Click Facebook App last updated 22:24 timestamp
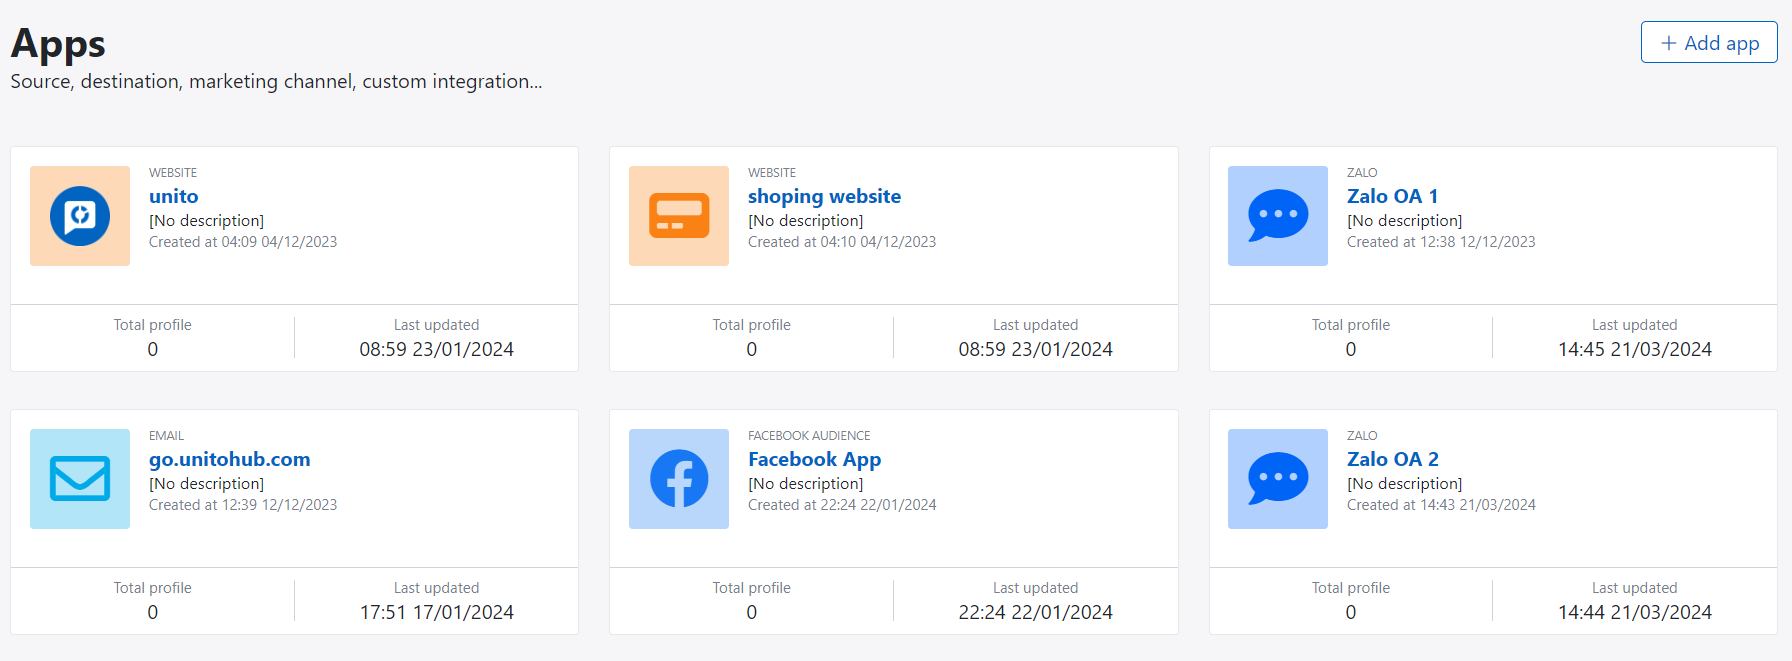Viewport: 1792px width, 661px height. 1035,612
